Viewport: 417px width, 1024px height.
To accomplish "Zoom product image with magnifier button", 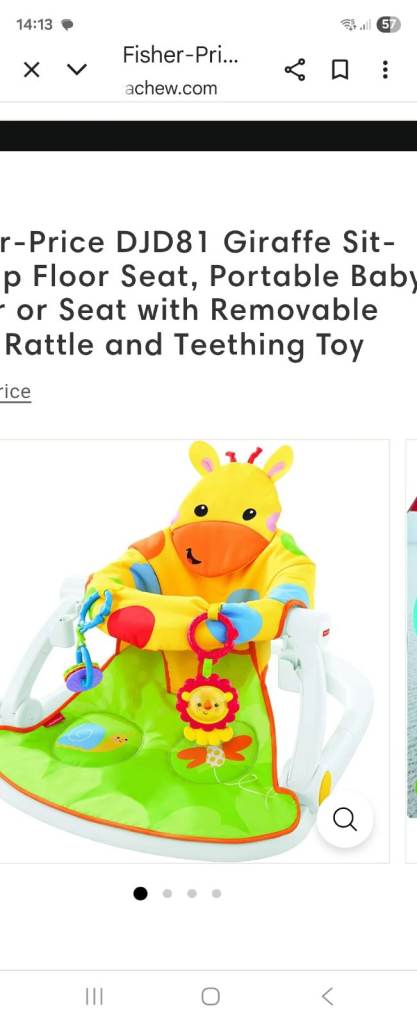I will (x=345, y=819).
